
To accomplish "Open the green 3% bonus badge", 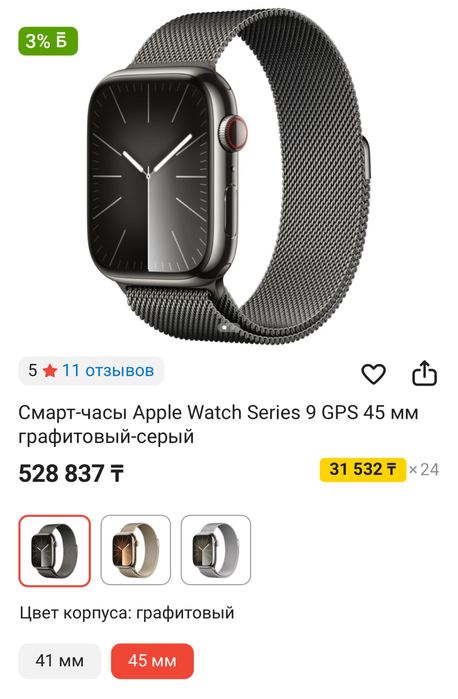I will (48, 41).
